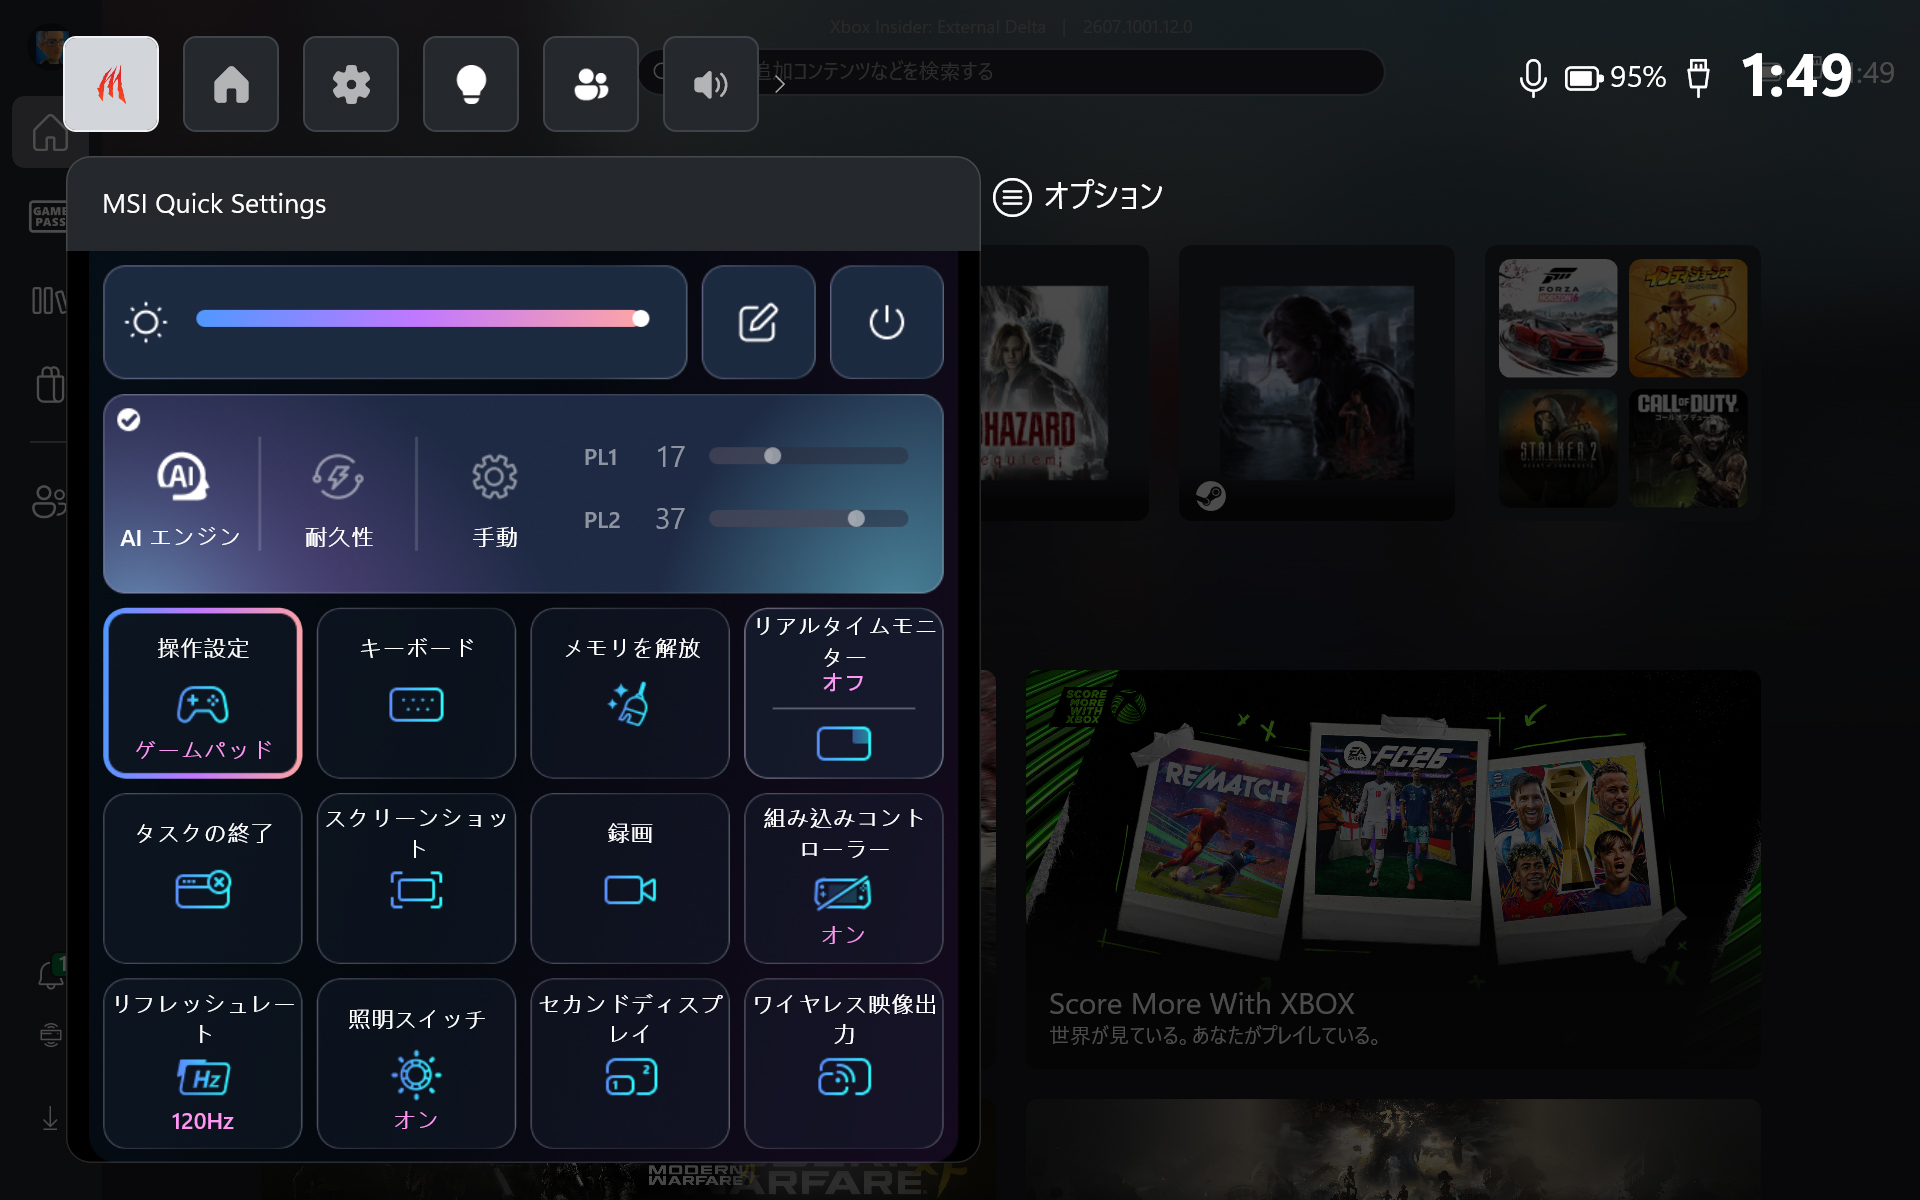Adjust the PL2 power limit slider
Viewport: 1920px width, 1200px height.
[808, 519]
